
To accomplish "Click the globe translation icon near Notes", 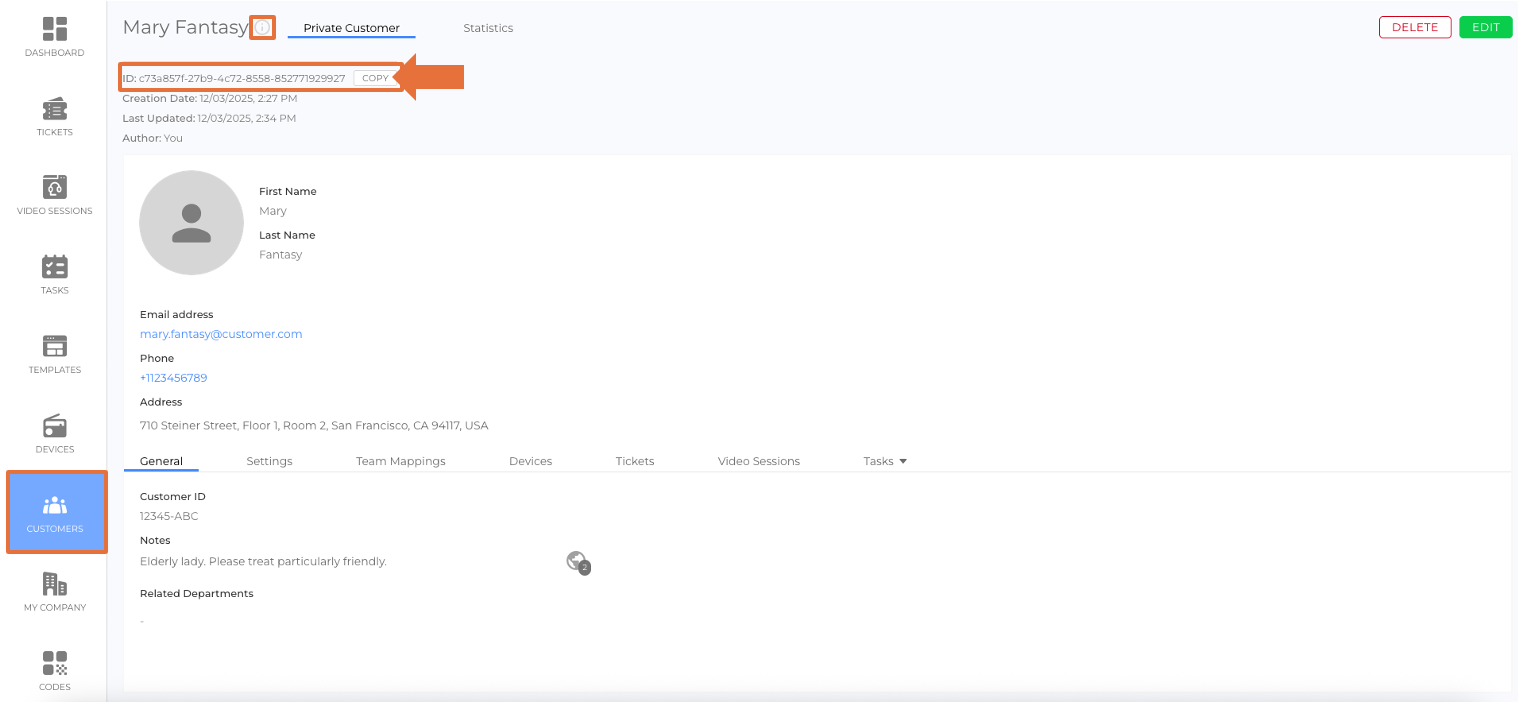I will click(577, 562).
